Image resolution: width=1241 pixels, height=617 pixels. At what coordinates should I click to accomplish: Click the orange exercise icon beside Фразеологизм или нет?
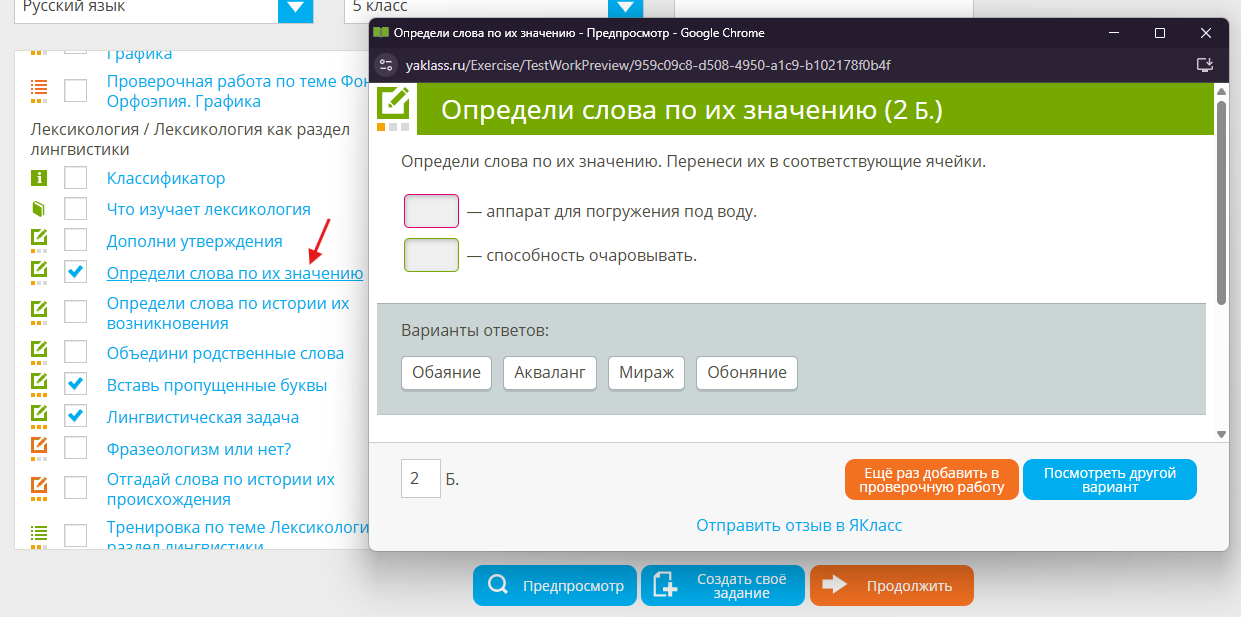(39, 449)
